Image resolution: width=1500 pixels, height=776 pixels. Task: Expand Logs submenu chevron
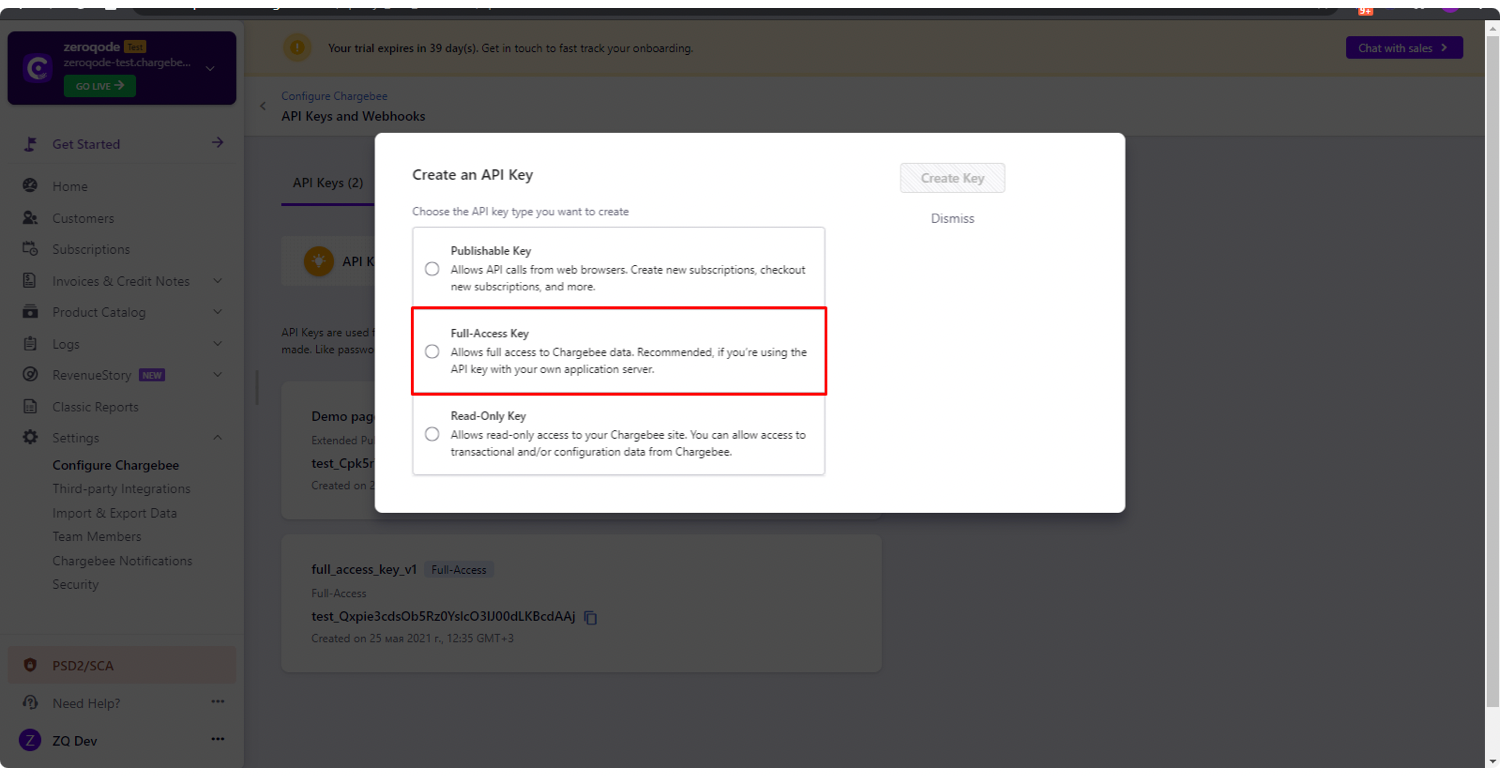tap(218, 344)
